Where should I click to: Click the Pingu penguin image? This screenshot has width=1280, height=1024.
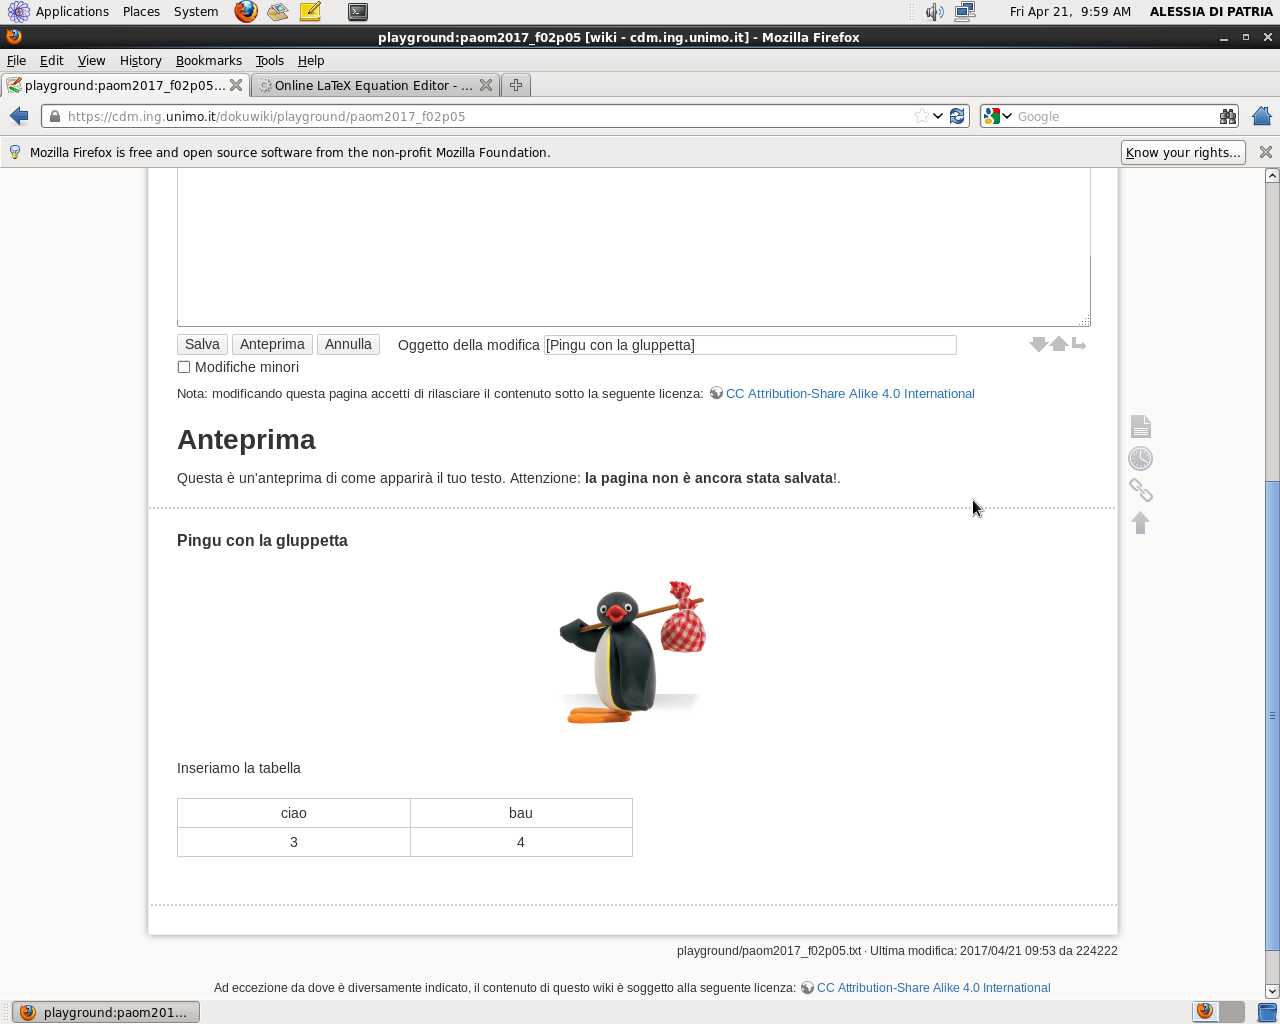633,652
